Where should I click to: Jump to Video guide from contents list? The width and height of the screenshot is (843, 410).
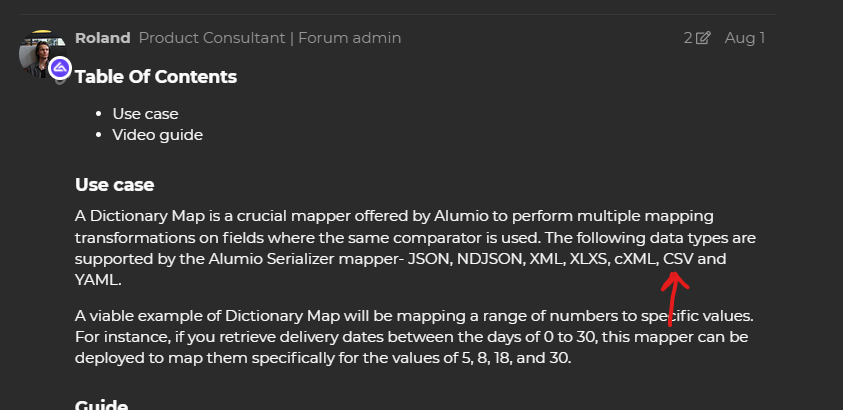click(158, 135)
